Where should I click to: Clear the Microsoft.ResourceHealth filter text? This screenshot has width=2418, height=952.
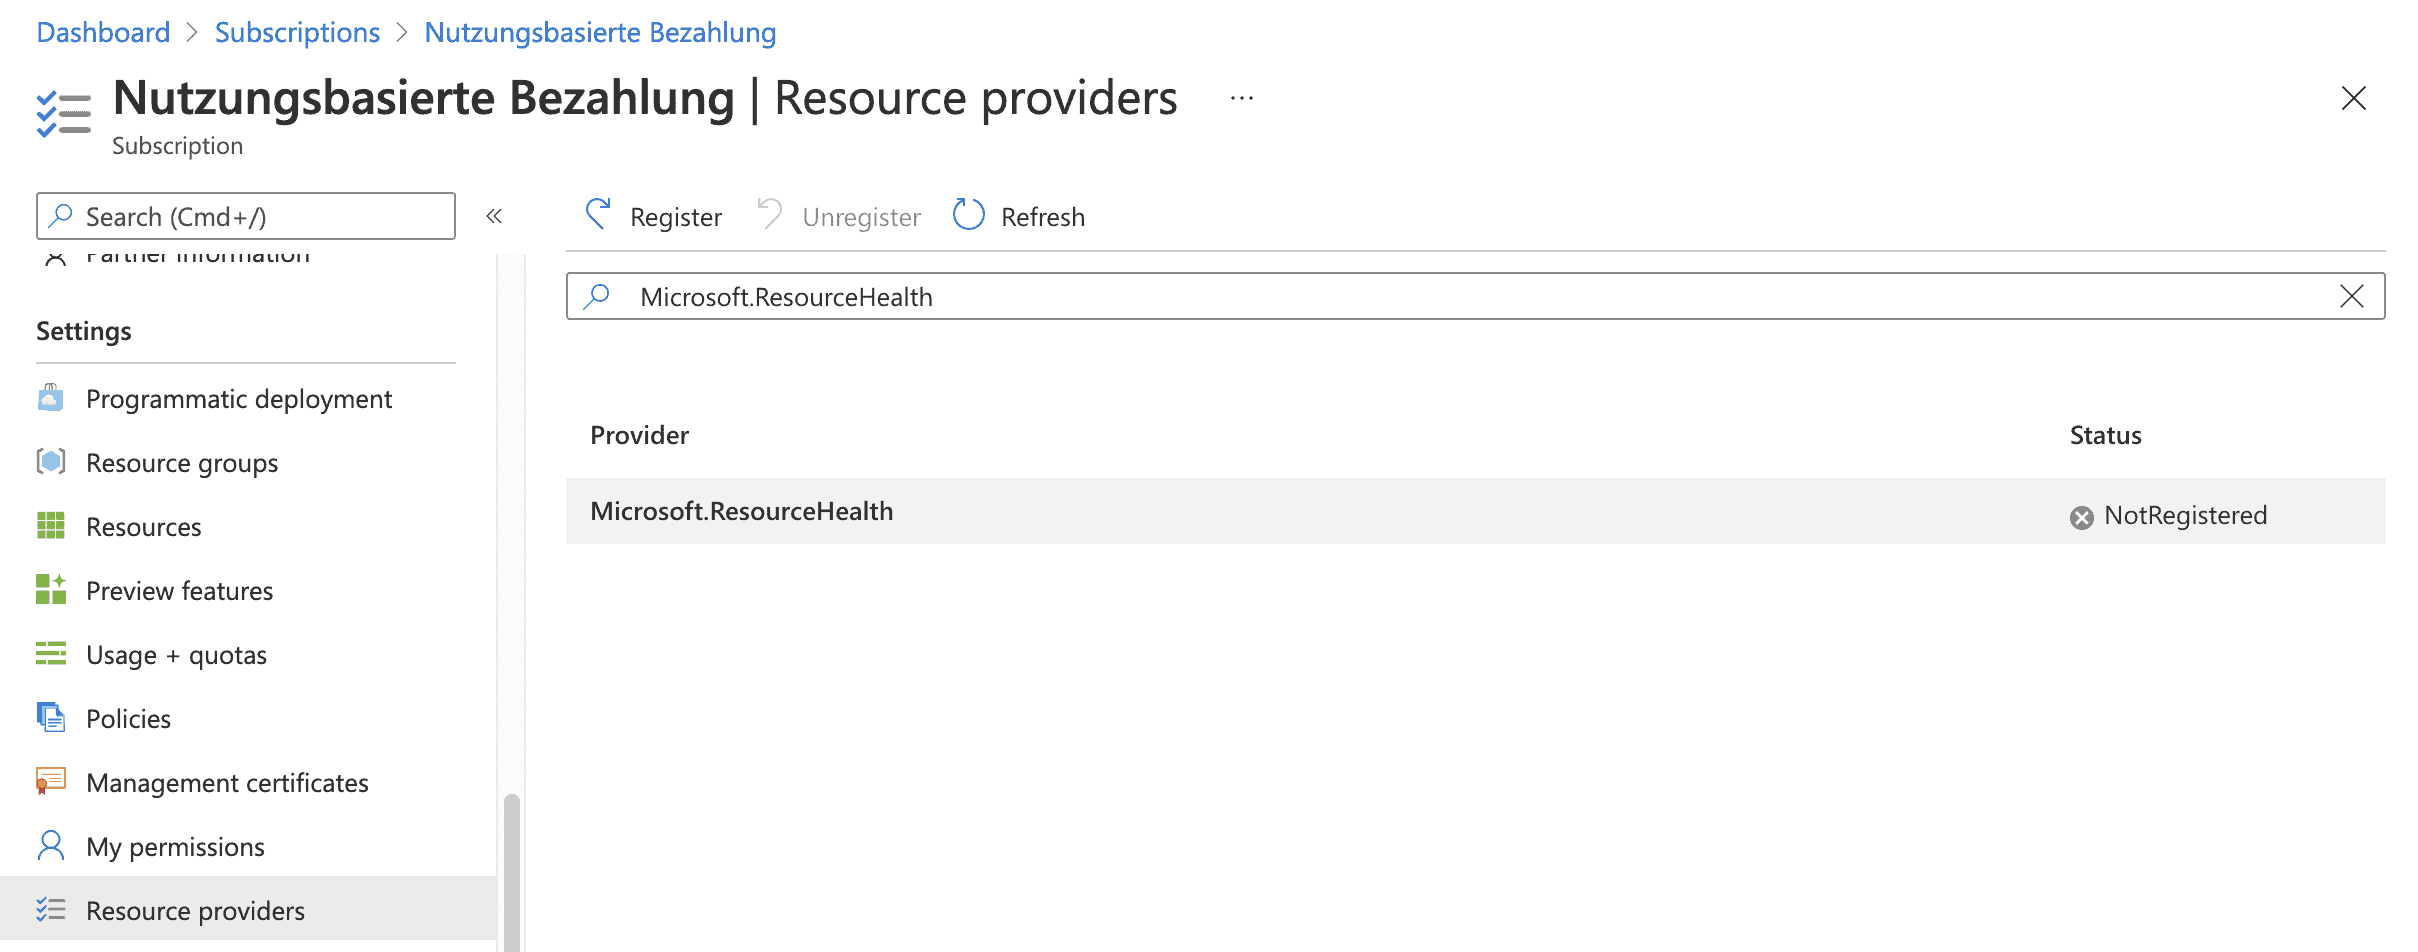pos(2352,296)
